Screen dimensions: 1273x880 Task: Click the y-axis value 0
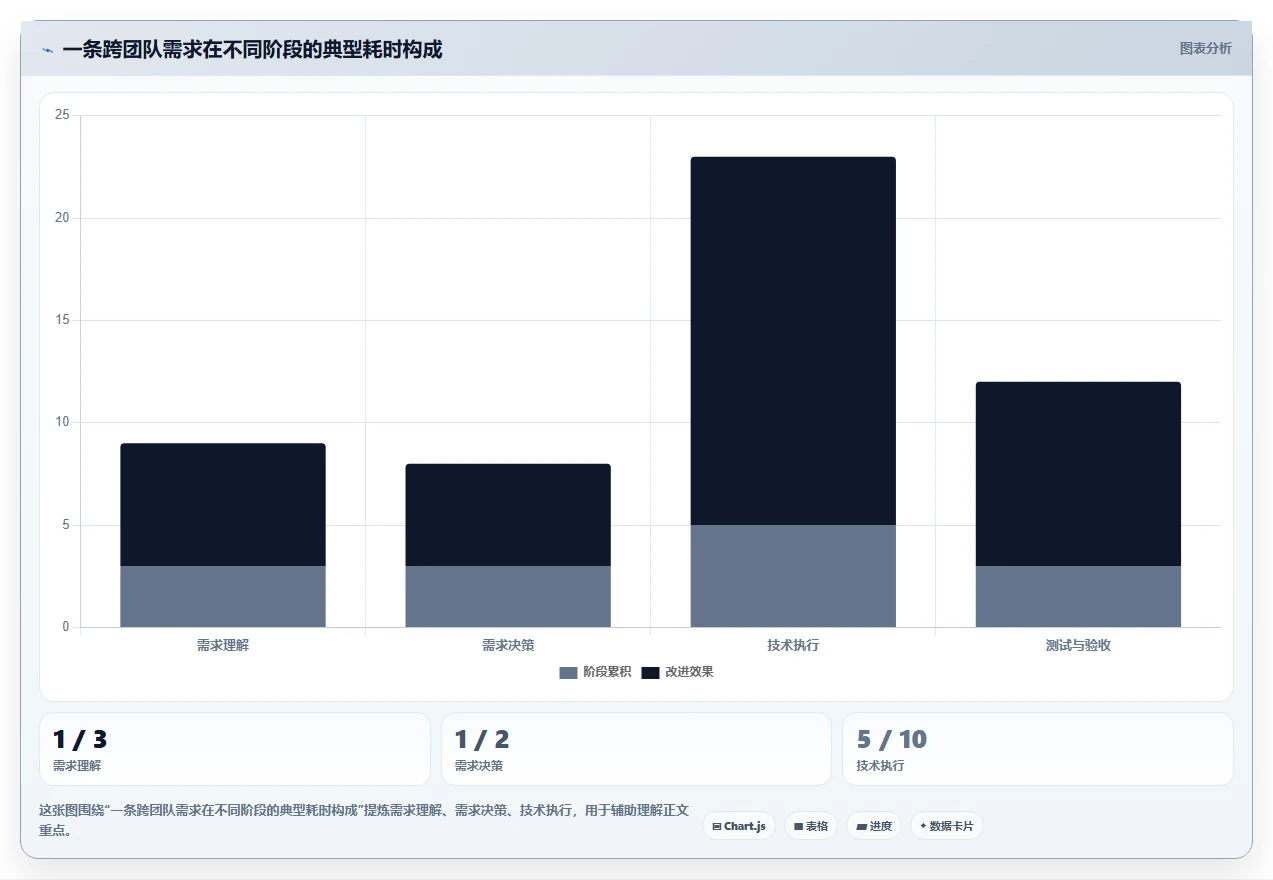[66, 627]
